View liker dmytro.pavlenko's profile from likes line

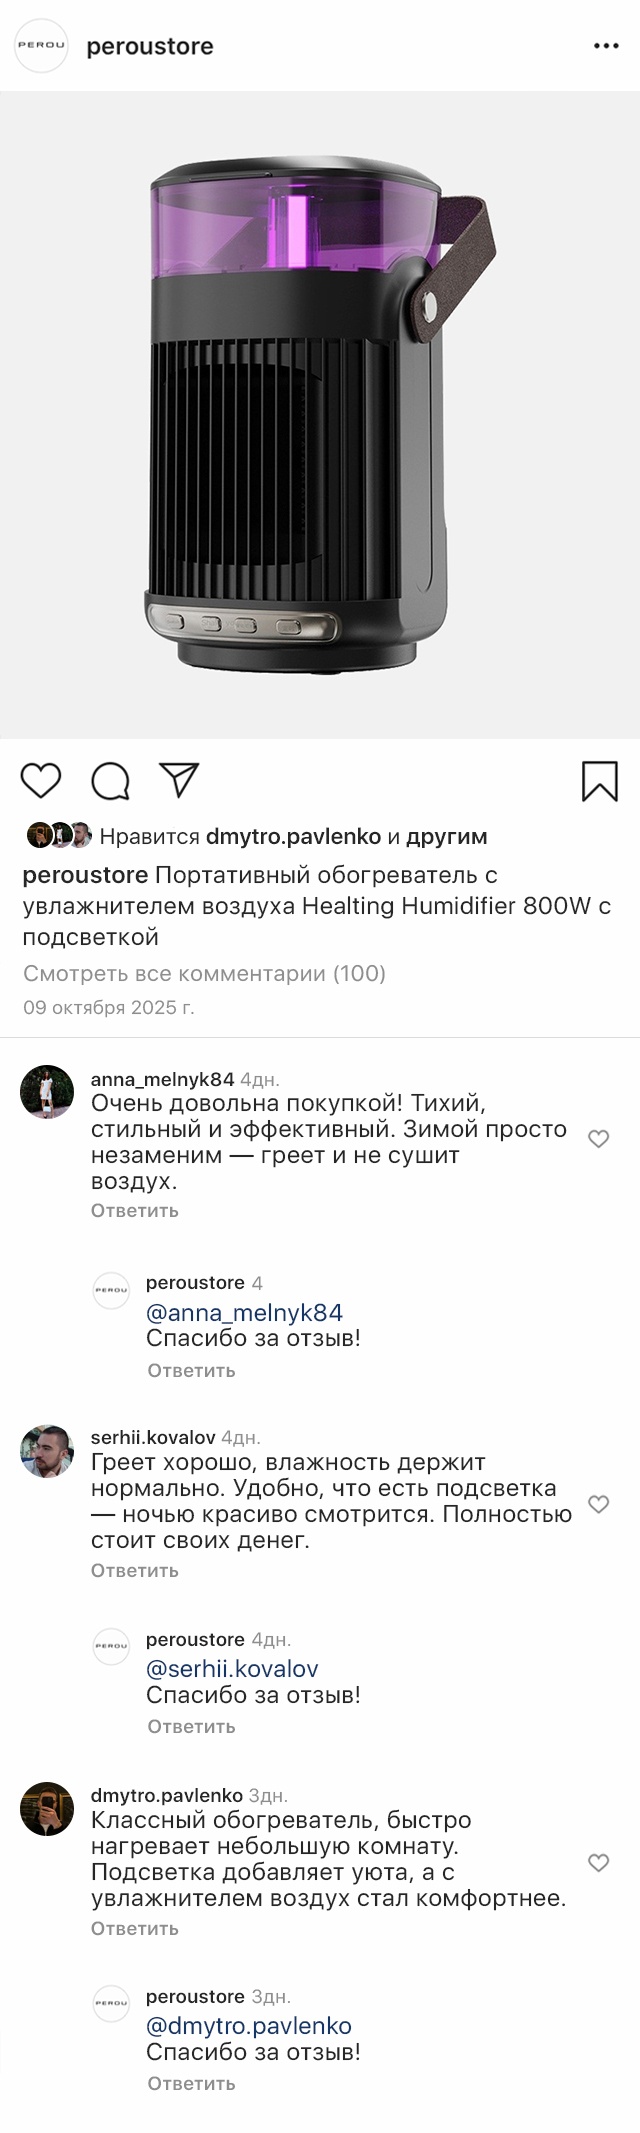click(293, 836)
